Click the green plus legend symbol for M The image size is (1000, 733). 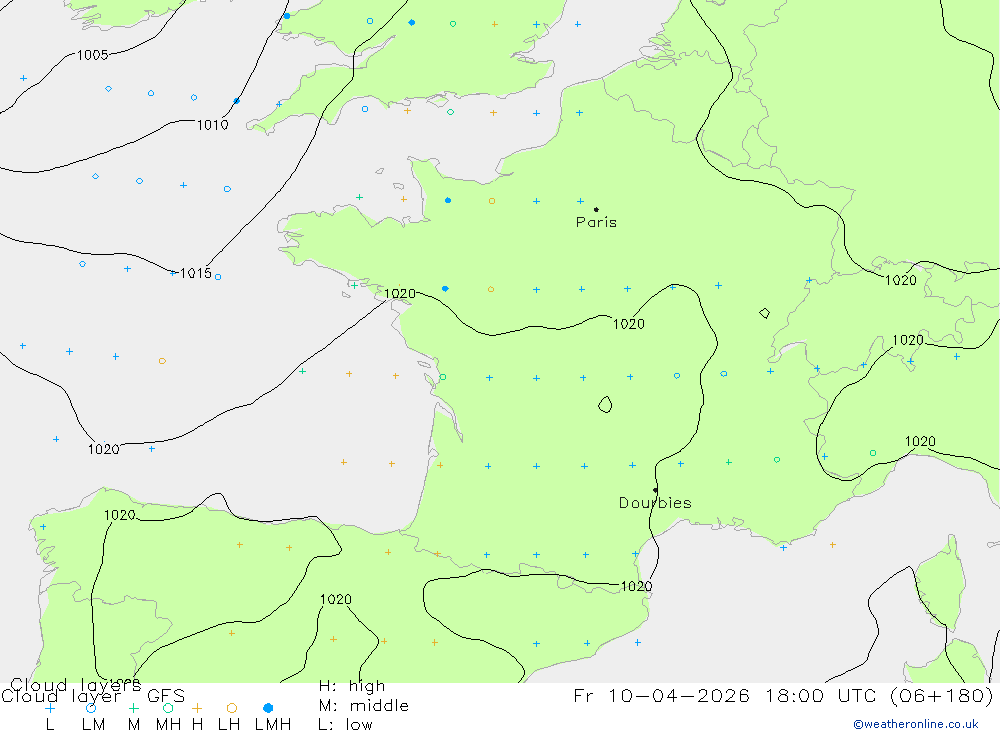tap(133, 708)
